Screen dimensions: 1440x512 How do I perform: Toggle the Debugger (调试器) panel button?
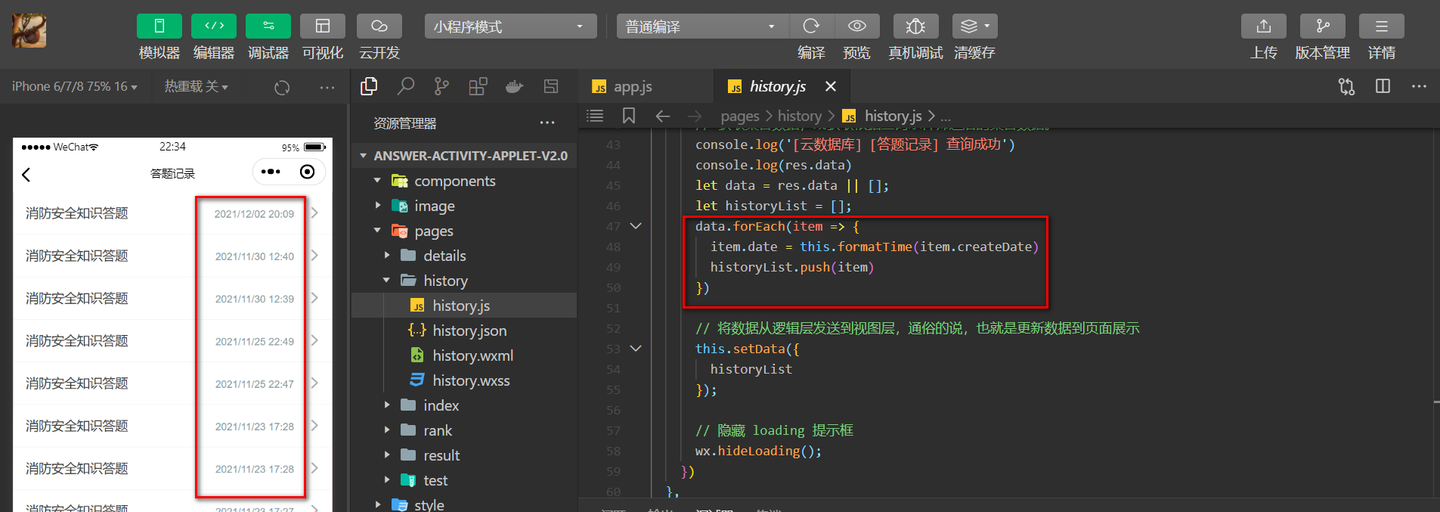pyautogui.click(x=268, y=27)
